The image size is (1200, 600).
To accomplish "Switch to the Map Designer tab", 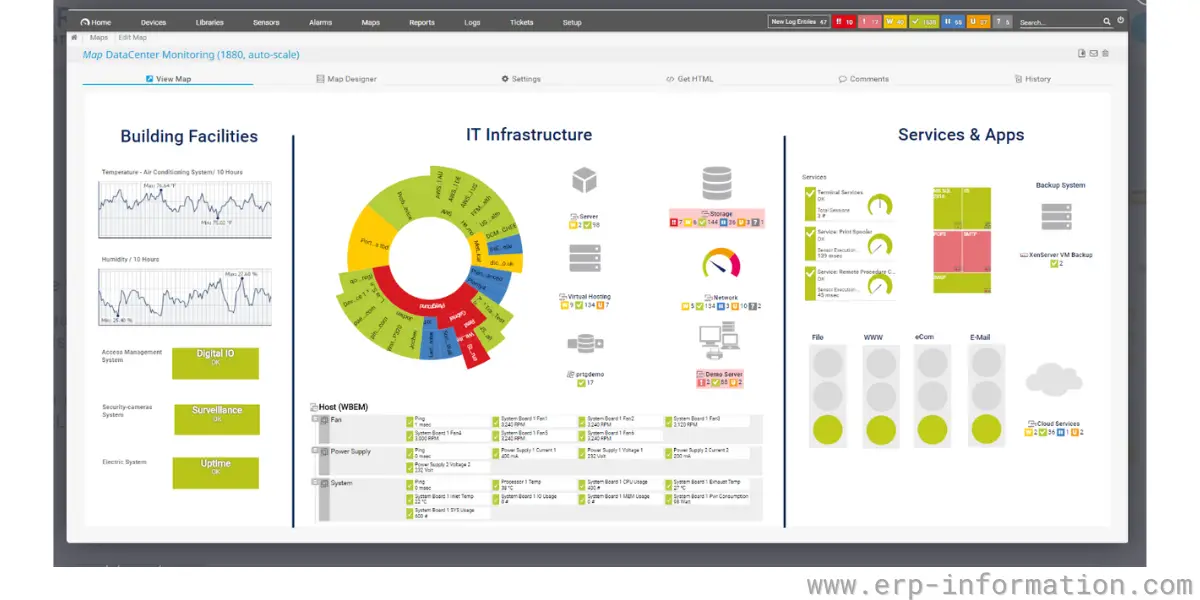I will click(346, 79).
